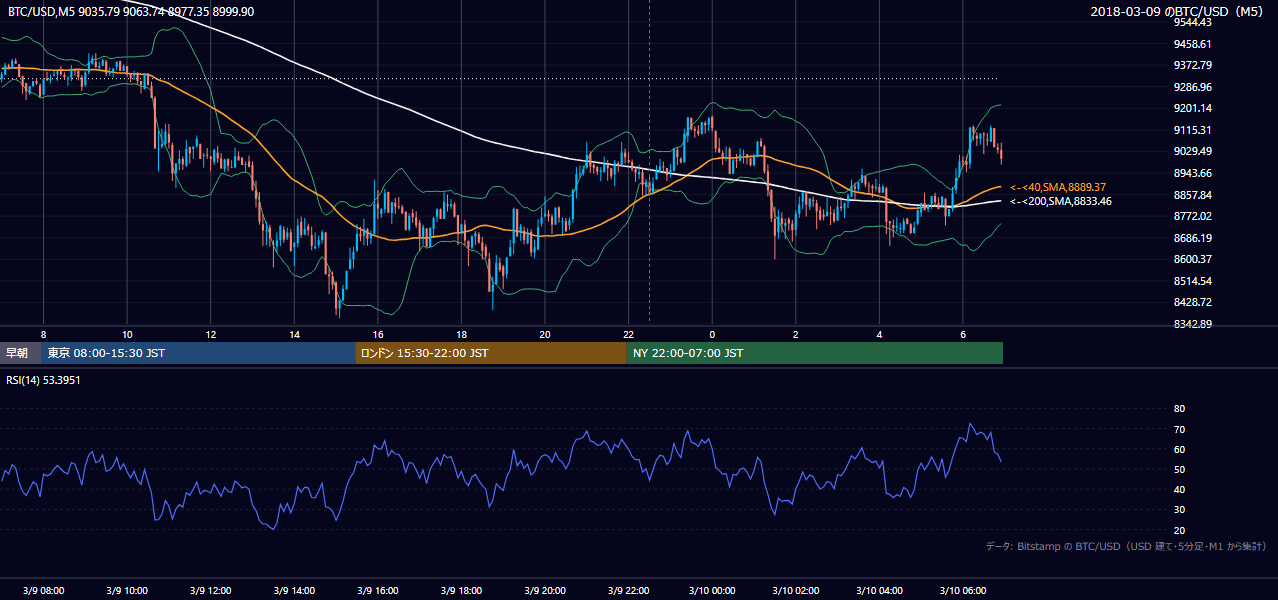Select the NY 22:00-07:00 JST session bar
Screen dimensions: 1278x600
click(815, 353)
